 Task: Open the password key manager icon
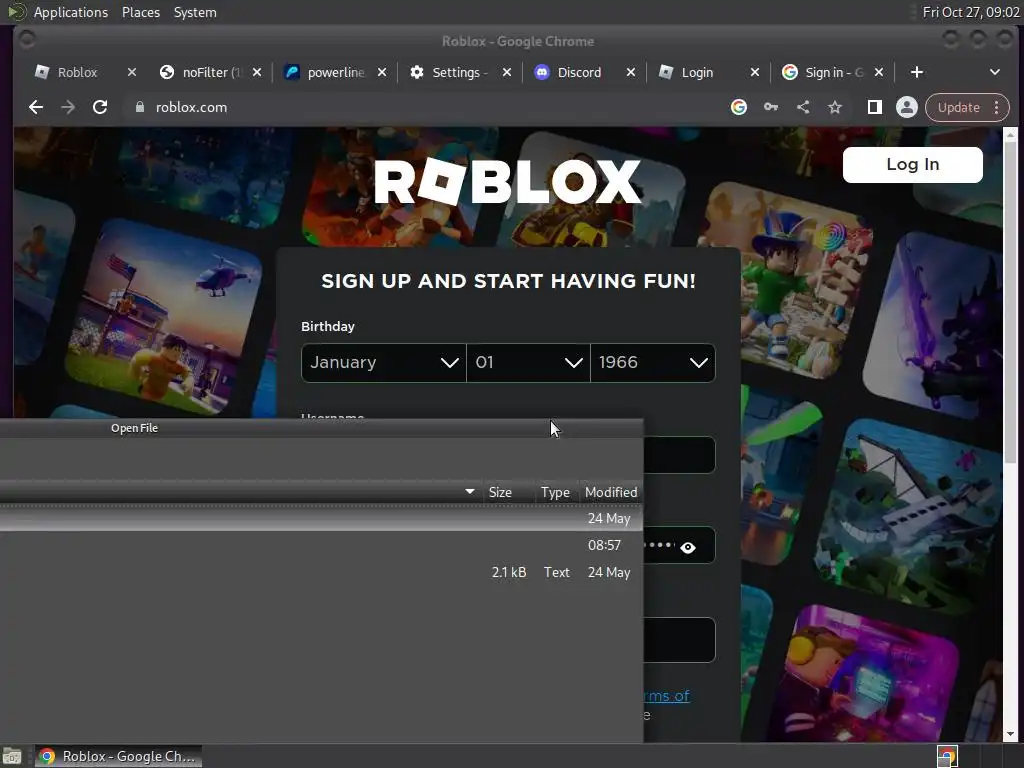pos(771,107)
